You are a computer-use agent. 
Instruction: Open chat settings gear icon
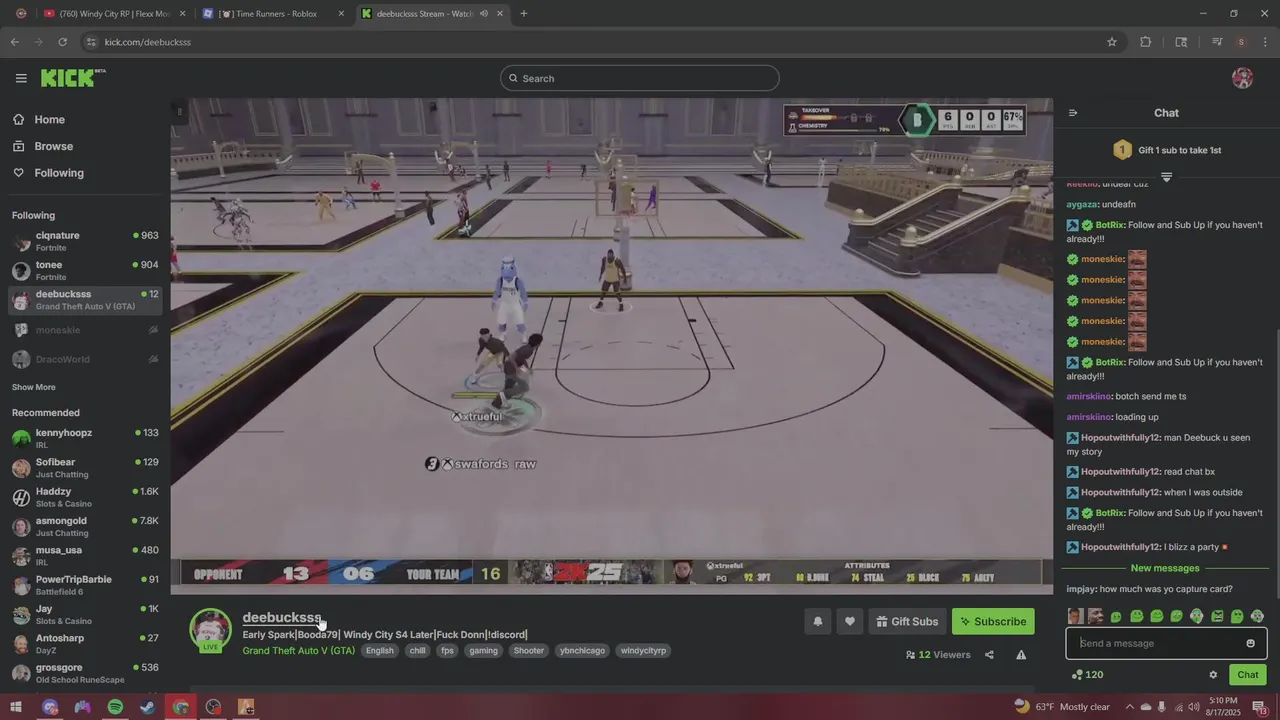coord(1213,675)
